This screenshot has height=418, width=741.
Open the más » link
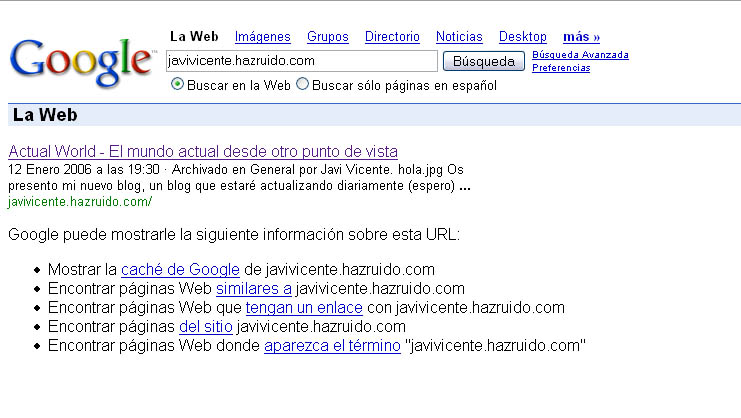point(581,37)
